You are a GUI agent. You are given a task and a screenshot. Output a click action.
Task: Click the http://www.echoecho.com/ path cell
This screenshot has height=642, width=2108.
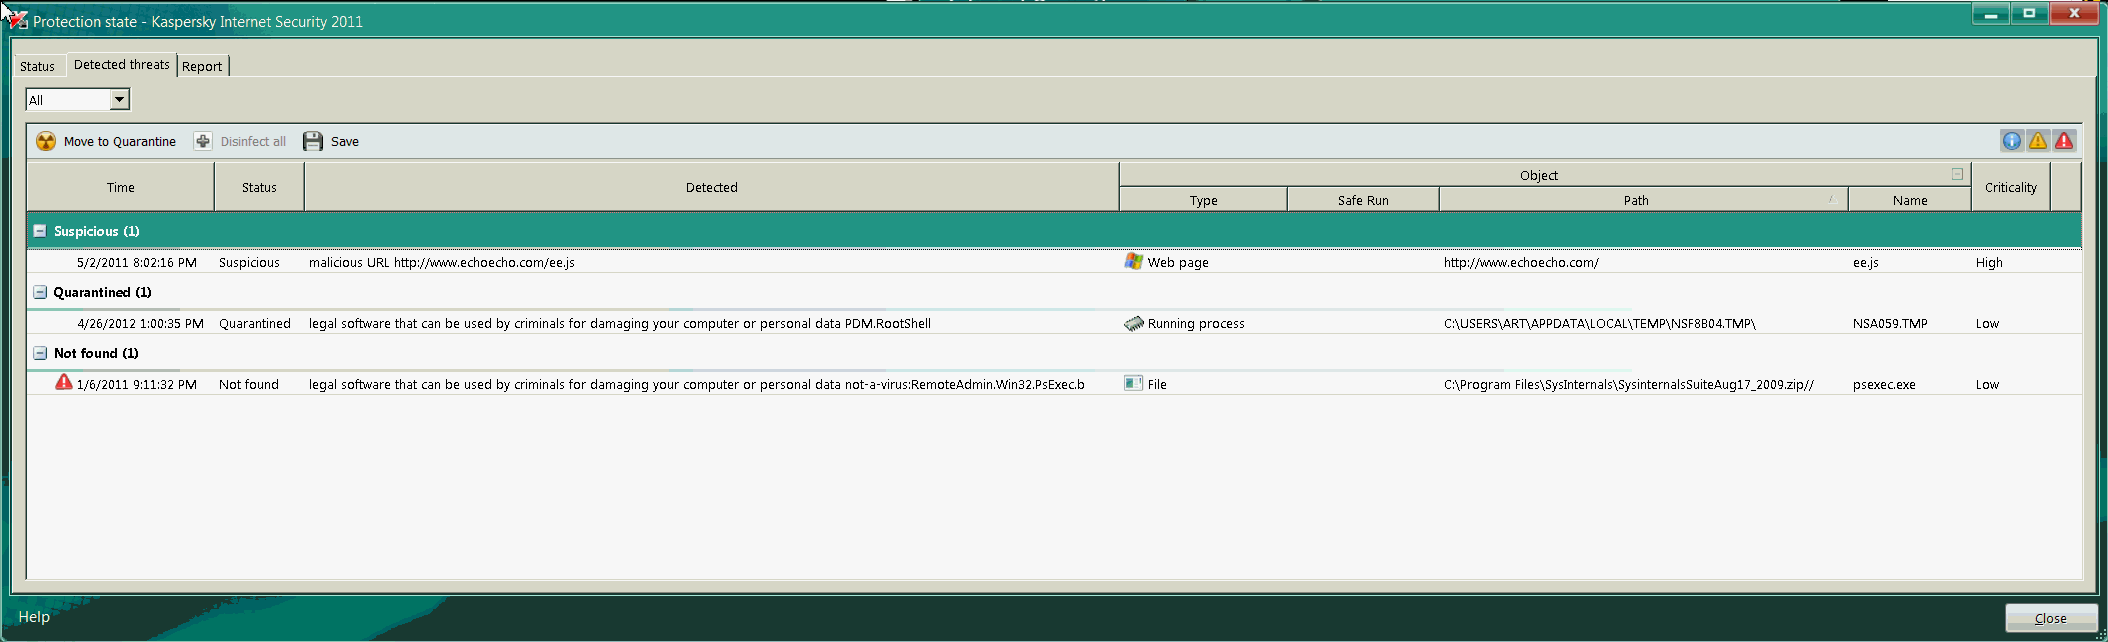click(x=1521, y=262)
